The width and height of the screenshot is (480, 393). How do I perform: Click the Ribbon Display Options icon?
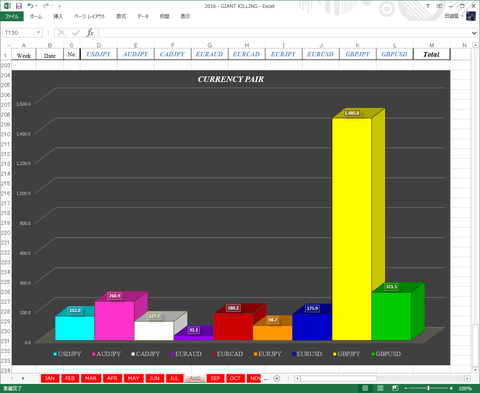439,6
